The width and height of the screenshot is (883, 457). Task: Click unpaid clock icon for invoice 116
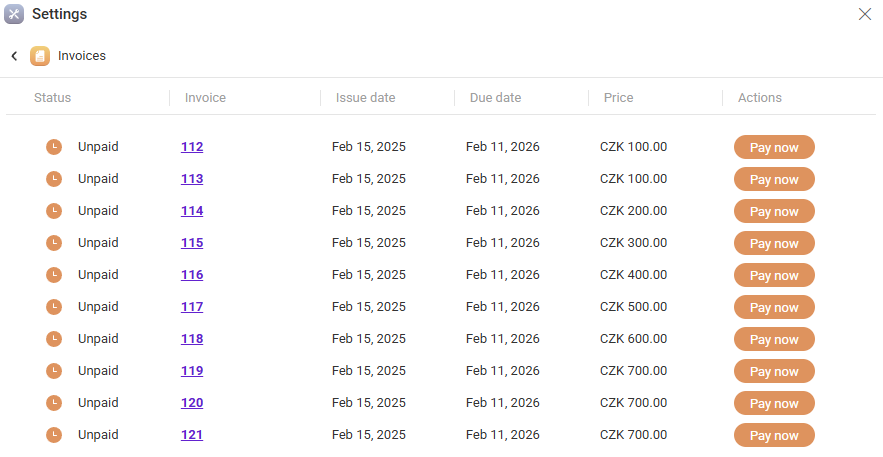54,275
